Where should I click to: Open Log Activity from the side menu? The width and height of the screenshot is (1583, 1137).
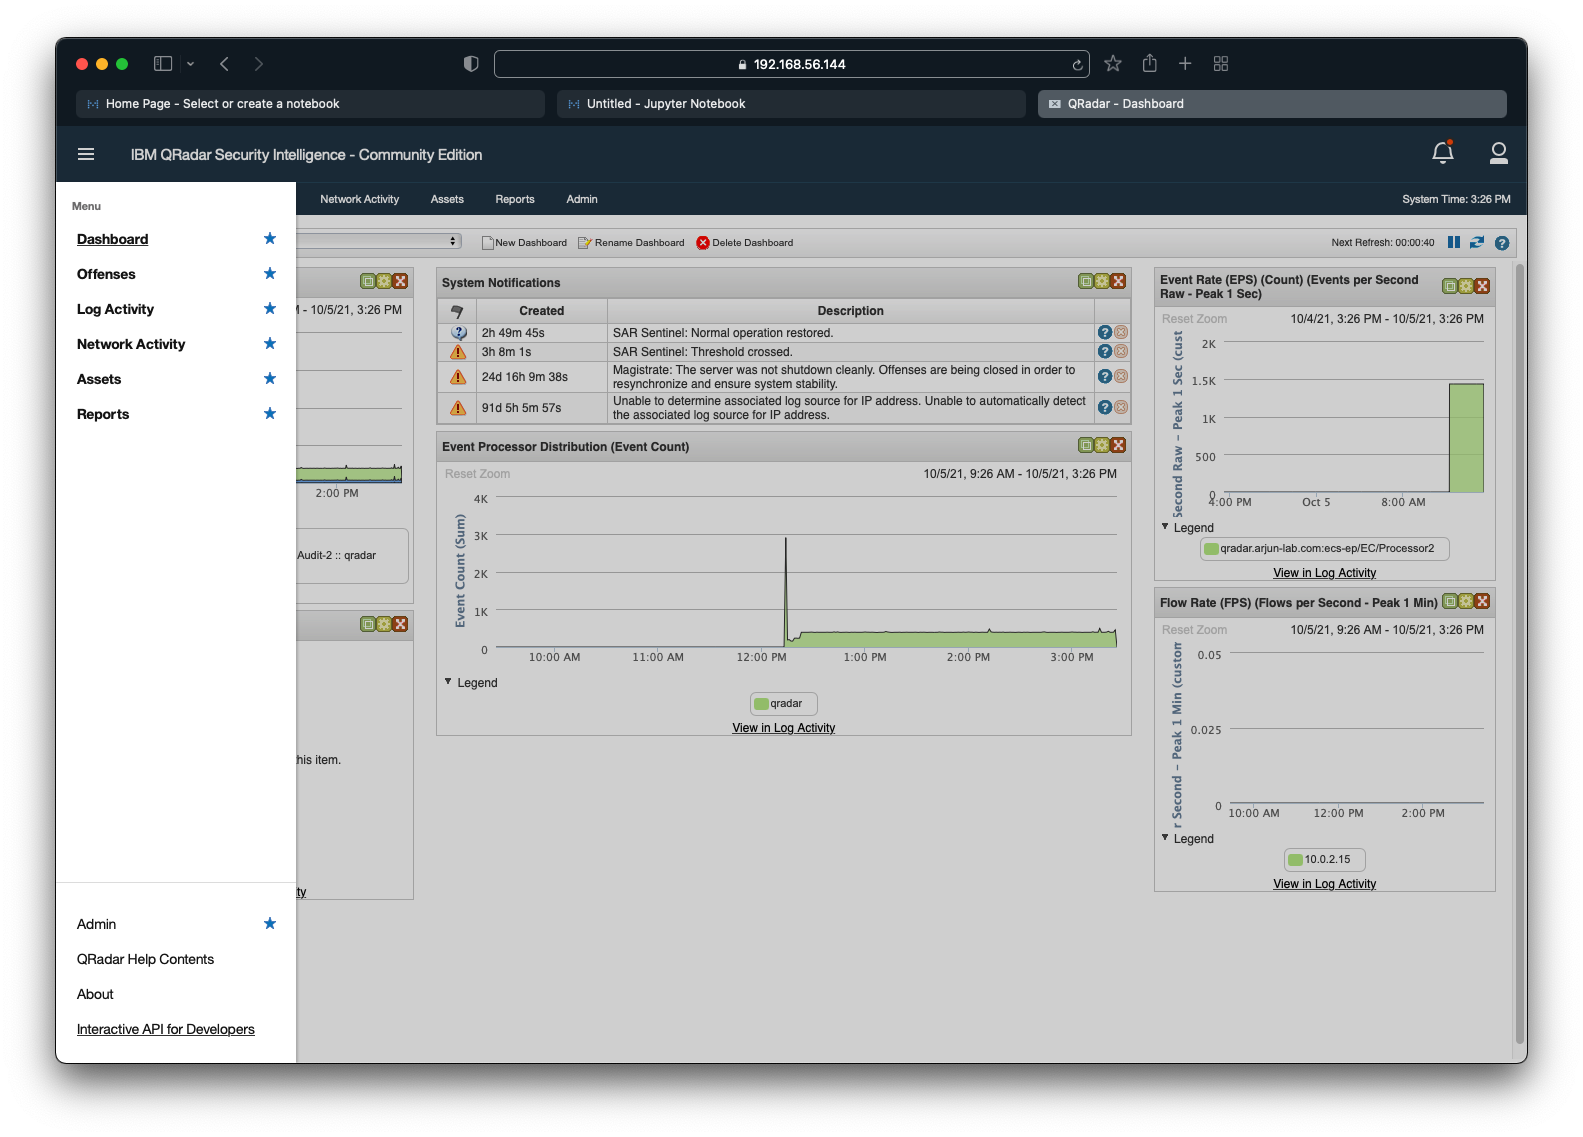pos(115,309)
